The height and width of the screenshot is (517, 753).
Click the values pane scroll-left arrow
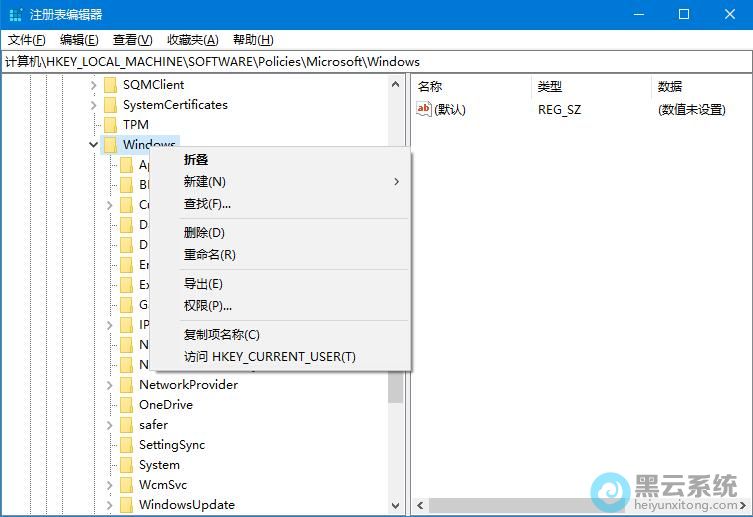pyautogui.click(x=421, y=505)
